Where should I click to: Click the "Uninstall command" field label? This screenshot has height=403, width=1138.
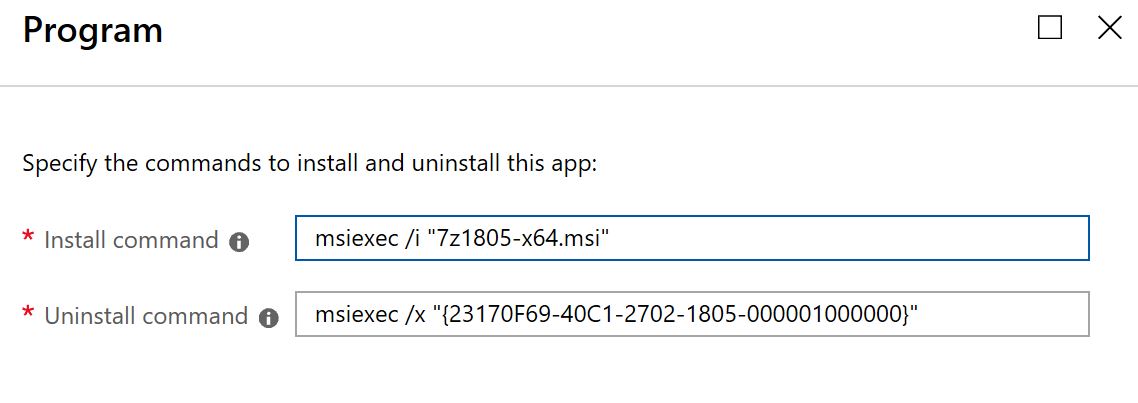146,316
